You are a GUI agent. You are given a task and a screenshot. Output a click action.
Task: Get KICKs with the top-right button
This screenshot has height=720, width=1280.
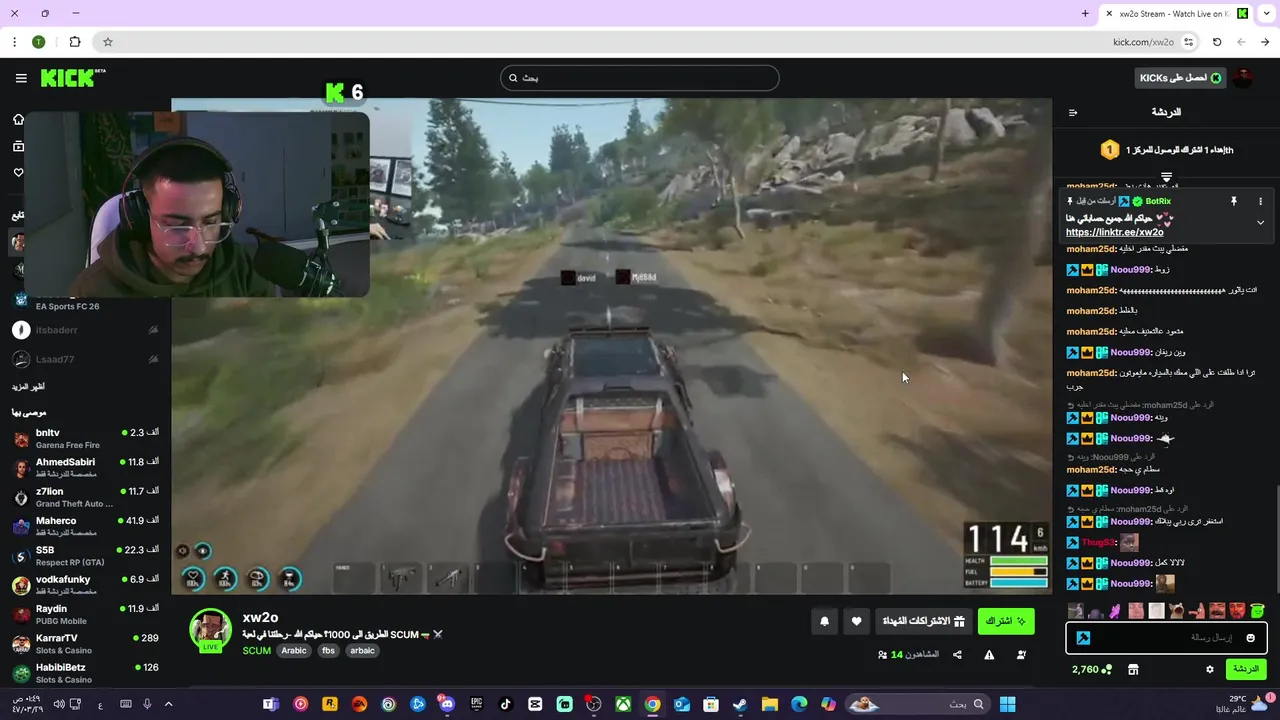pos(1182,78)
